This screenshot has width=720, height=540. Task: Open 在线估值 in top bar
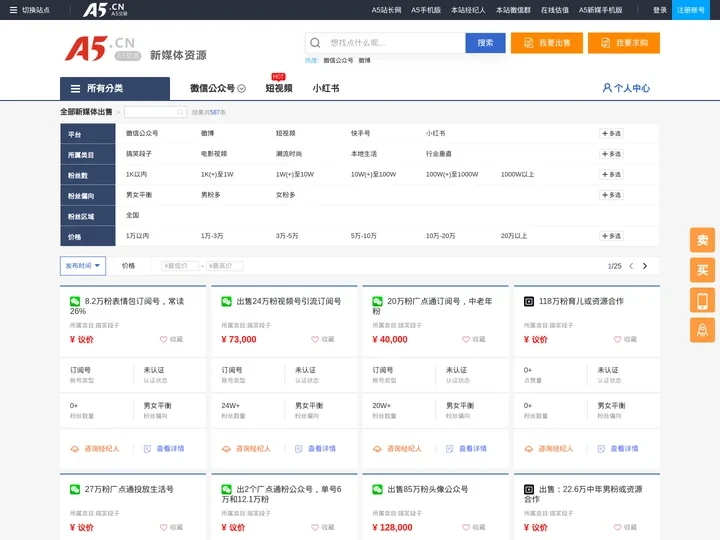(554, 10)
